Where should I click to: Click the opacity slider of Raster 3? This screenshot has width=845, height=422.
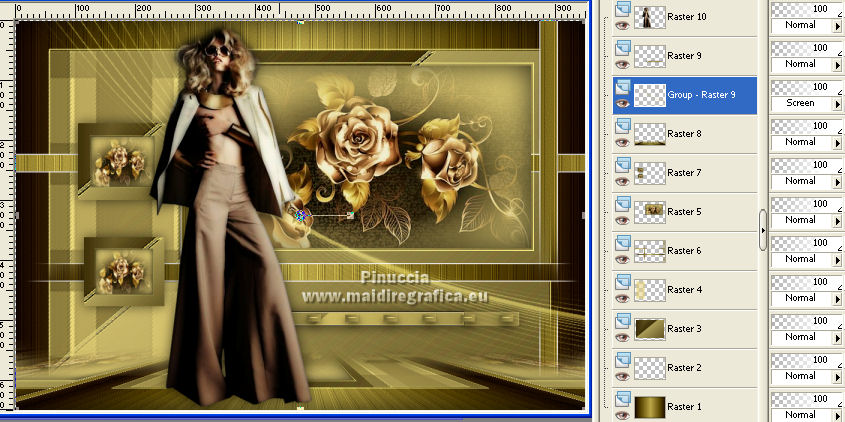(807, 321)
